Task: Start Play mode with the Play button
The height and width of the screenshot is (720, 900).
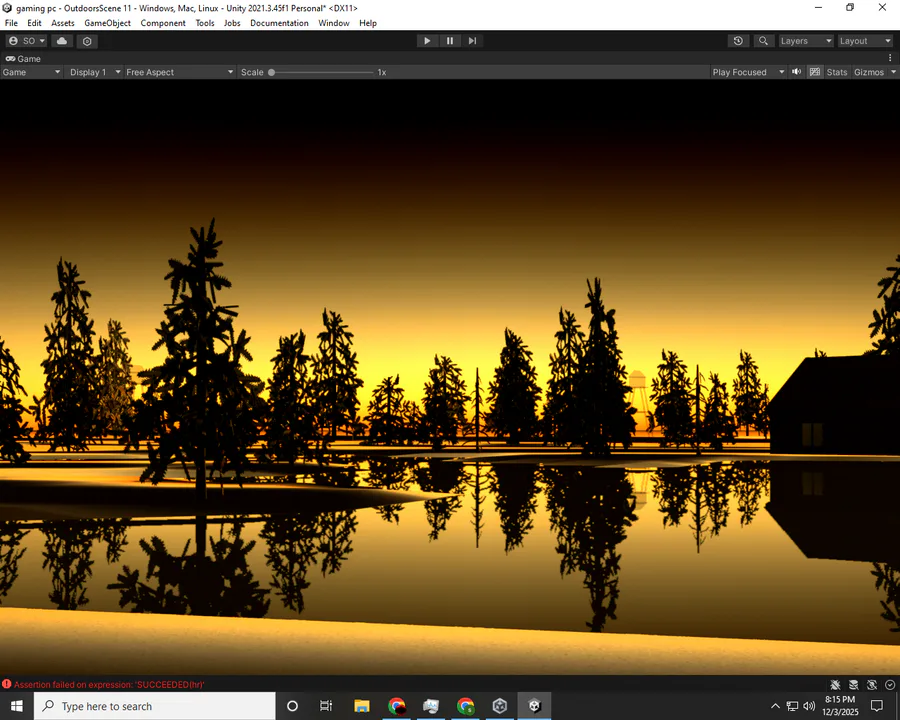Action: [x=427, y=41]
